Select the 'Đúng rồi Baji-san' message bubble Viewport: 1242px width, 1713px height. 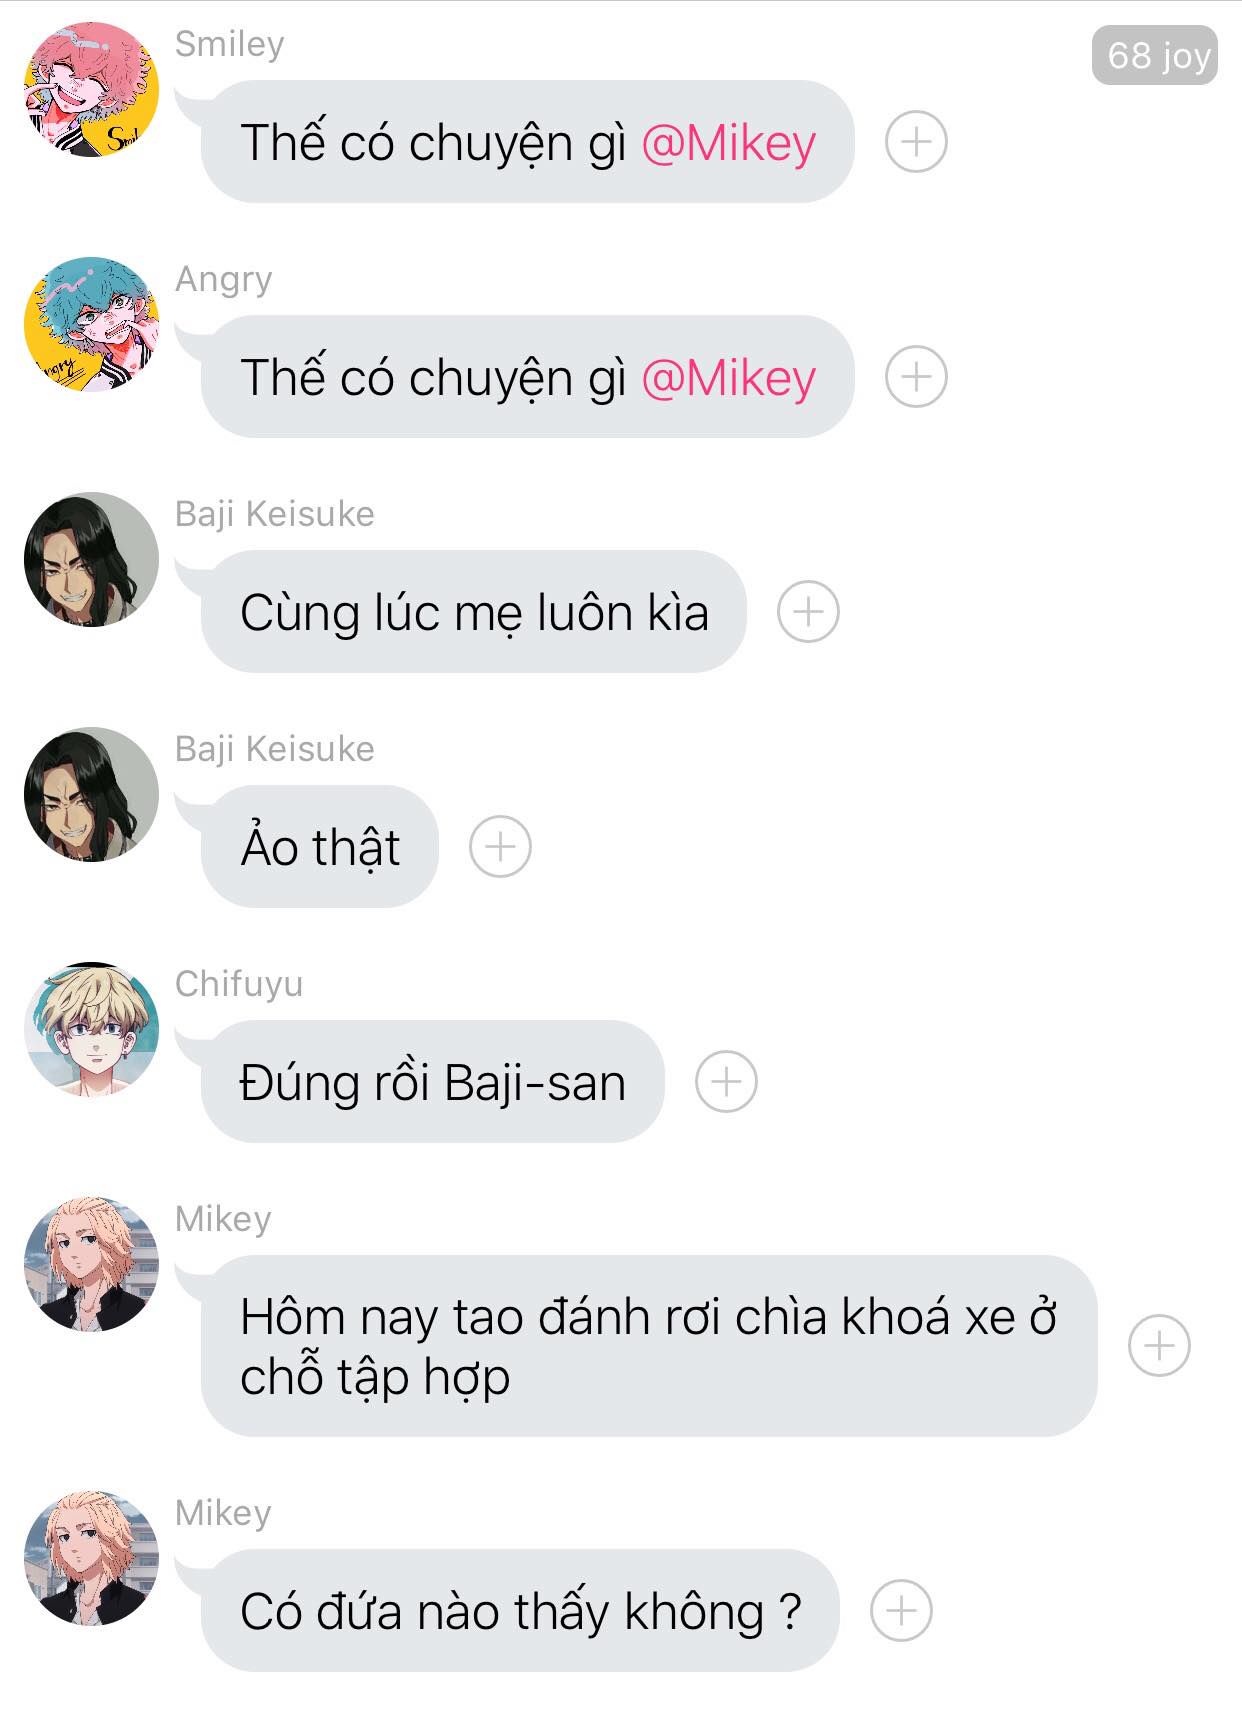pos(432,1082)
